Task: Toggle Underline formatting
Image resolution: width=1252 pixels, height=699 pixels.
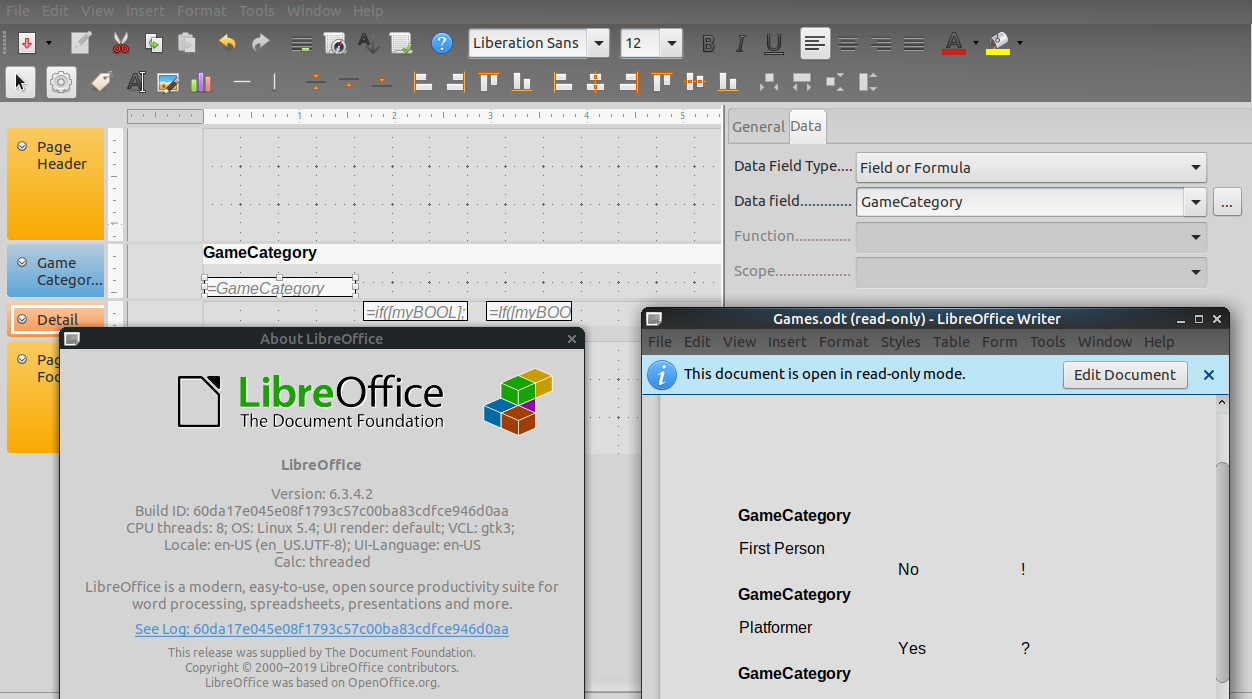Action: (774, 43)
